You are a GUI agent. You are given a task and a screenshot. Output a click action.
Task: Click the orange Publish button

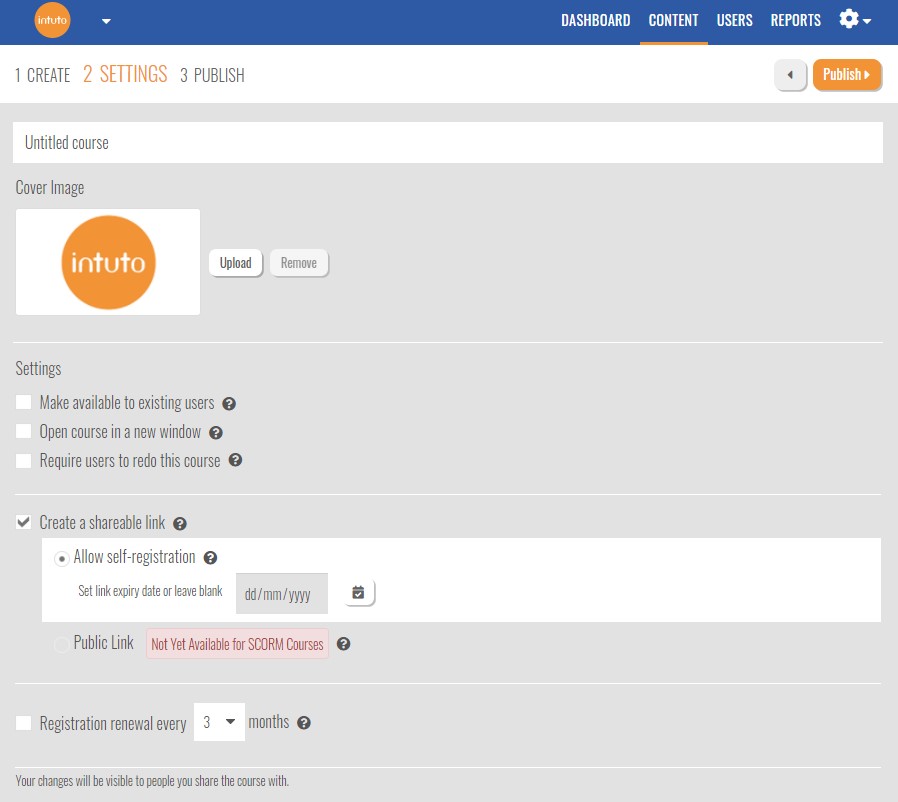[847, 75]
